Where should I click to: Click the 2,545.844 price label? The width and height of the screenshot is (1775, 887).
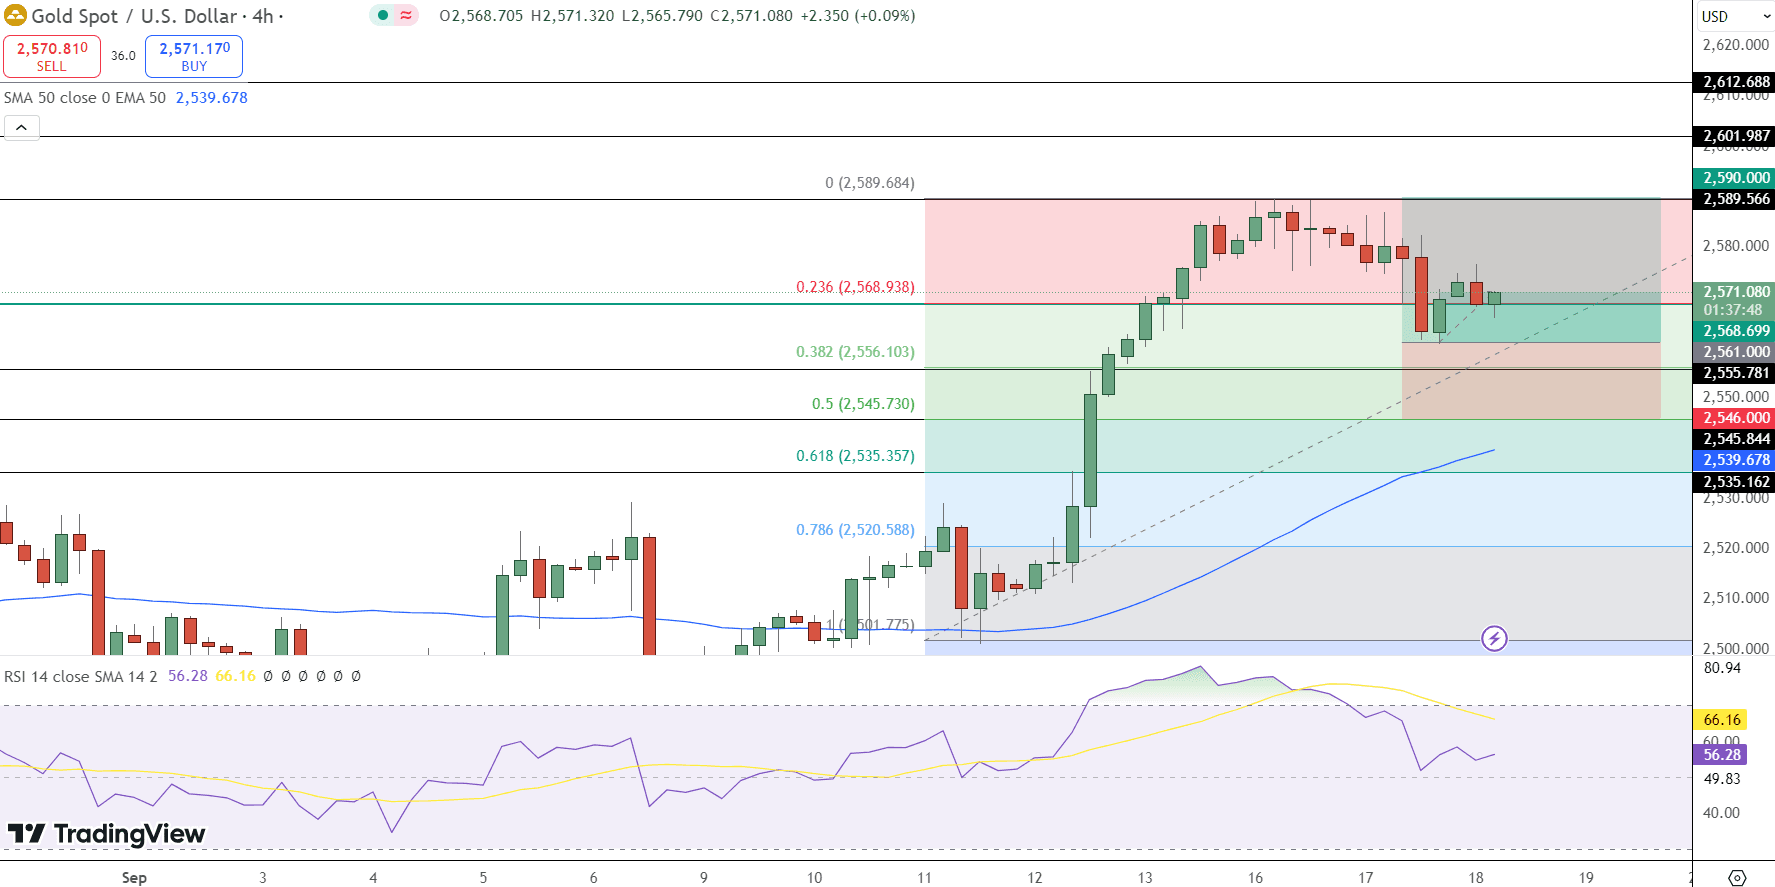[x=1734, y=439]
